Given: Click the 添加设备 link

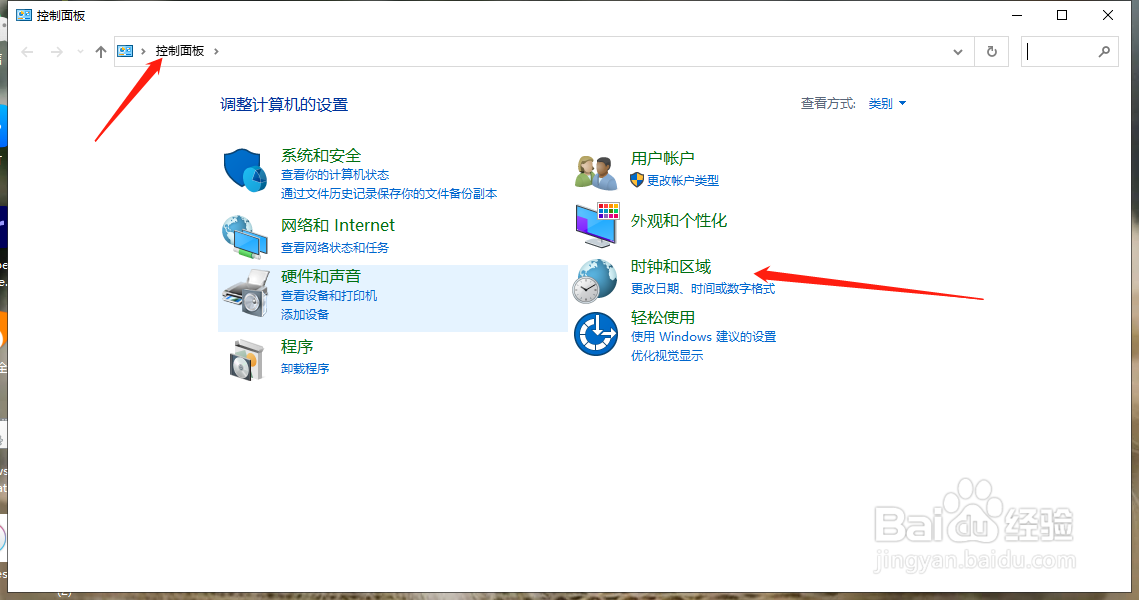Looking at the screenshot, I should [305, 315].
